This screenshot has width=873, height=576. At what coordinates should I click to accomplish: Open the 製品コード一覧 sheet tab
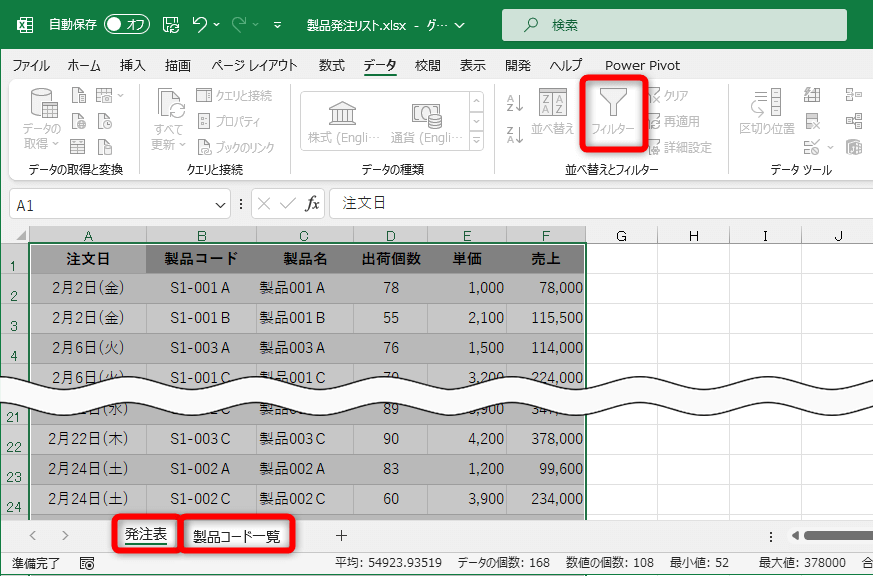pyautogui.click(x=237, y=535)
